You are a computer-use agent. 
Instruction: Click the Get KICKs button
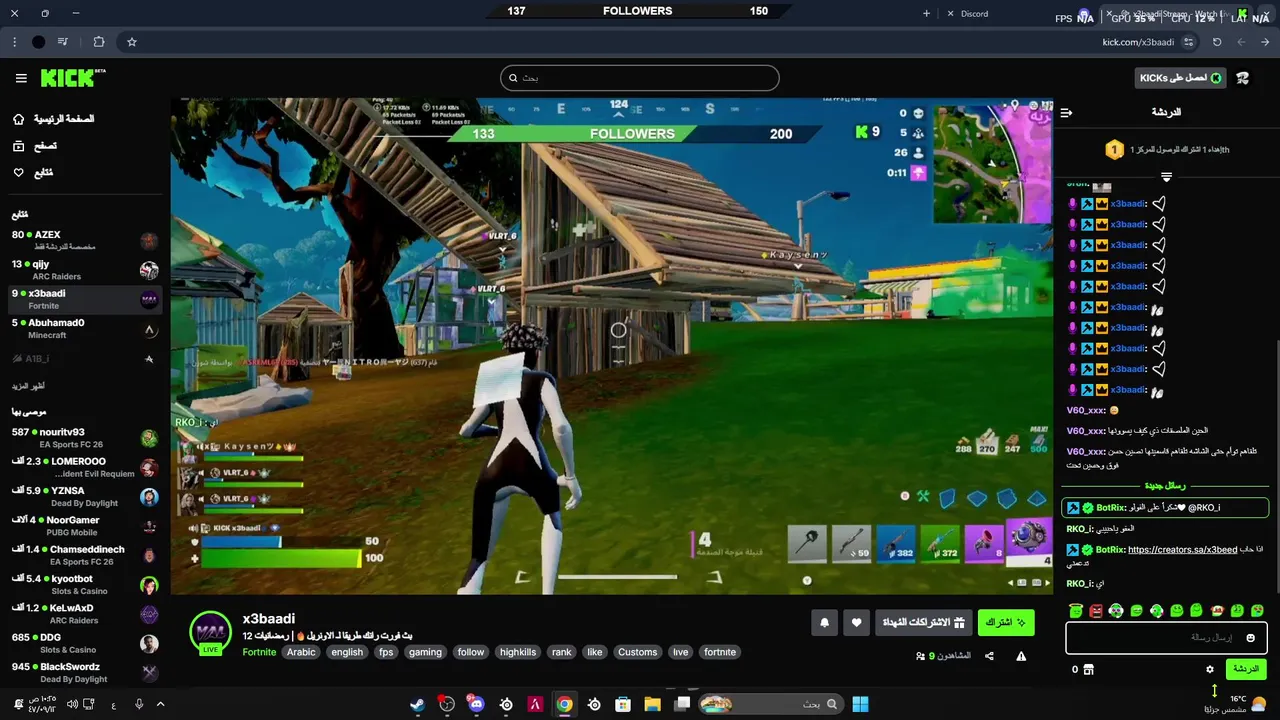(1181, 78)
